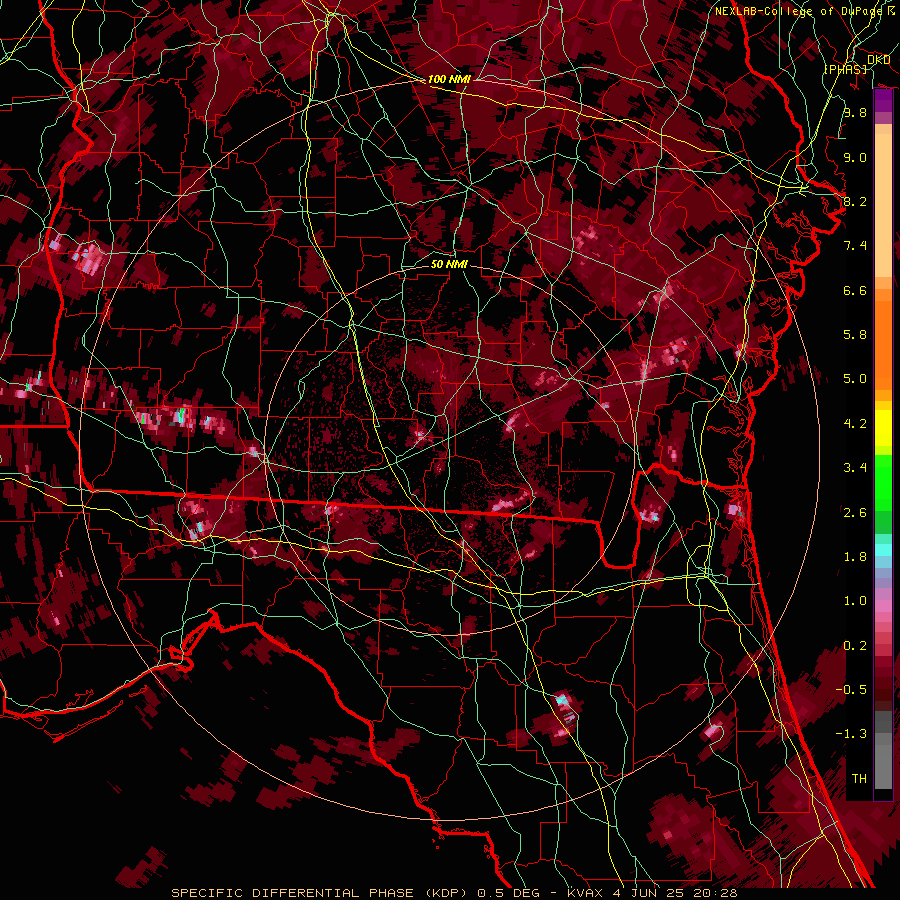Viewport: 900px width, 900px height.
Task: Click the DKD label above the color scale
Action: pos(879,60)
